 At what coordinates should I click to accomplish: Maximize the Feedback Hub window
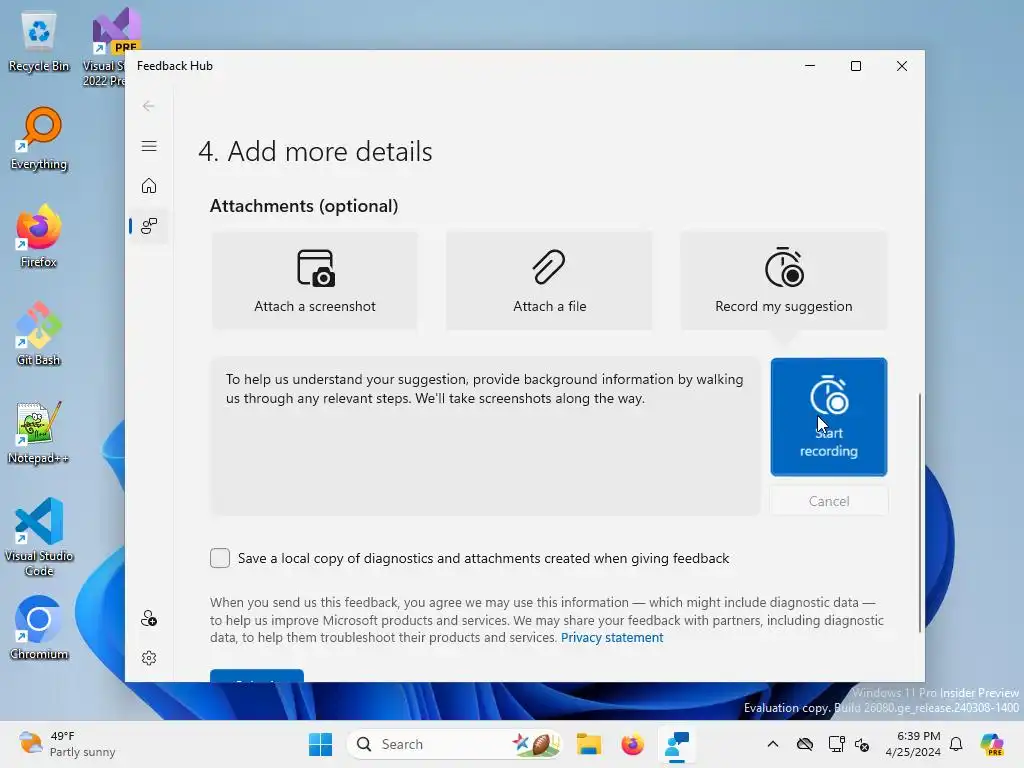coord(856,66)
